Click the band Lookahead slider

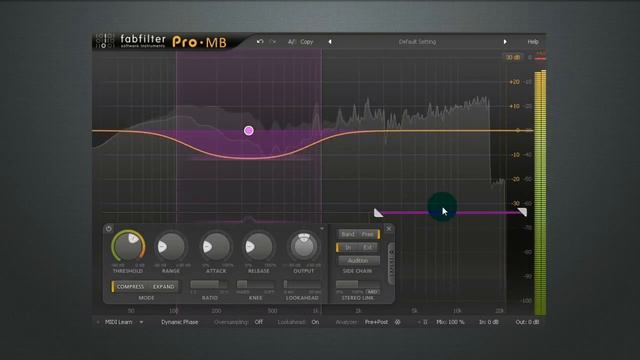click(302, 284)
